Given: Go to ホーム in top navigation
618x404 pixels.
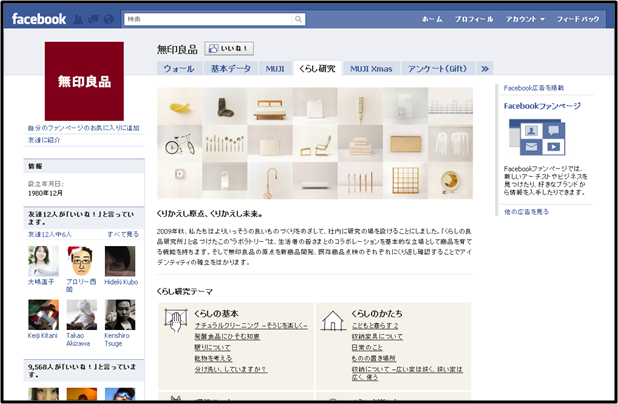Looking at the screenshot, I should point(432,19).
